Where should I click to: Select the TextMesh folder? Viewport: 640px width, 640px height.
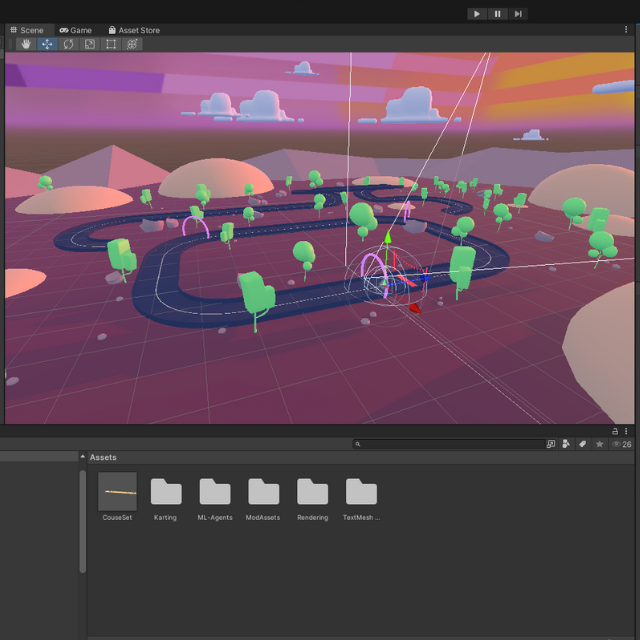click(x=361, y=491)
